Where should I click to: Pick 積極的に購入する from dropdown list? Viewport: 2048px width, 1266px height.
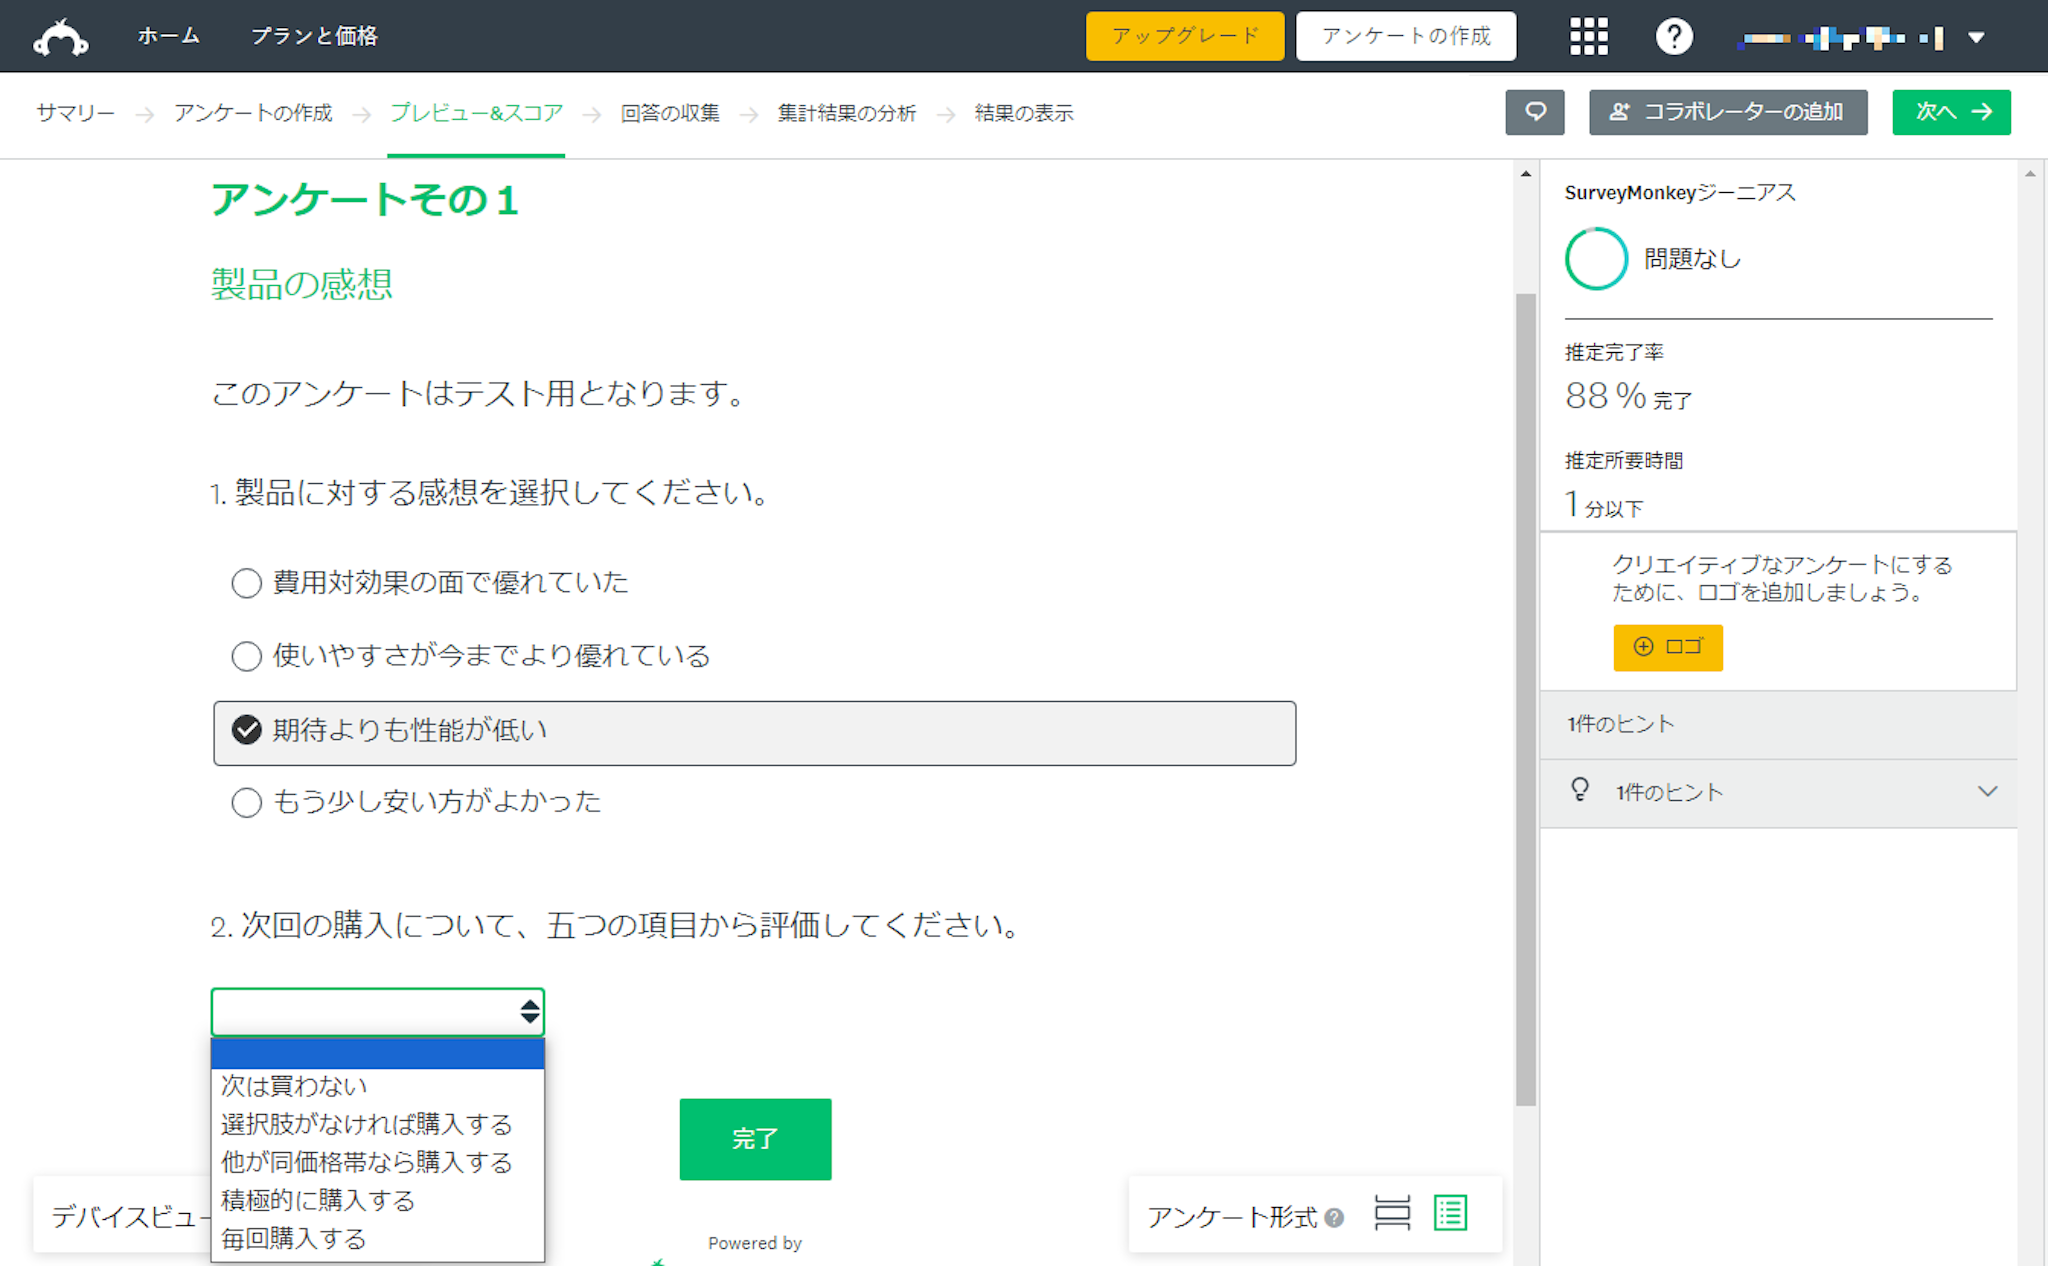(x=318, y=1200)
